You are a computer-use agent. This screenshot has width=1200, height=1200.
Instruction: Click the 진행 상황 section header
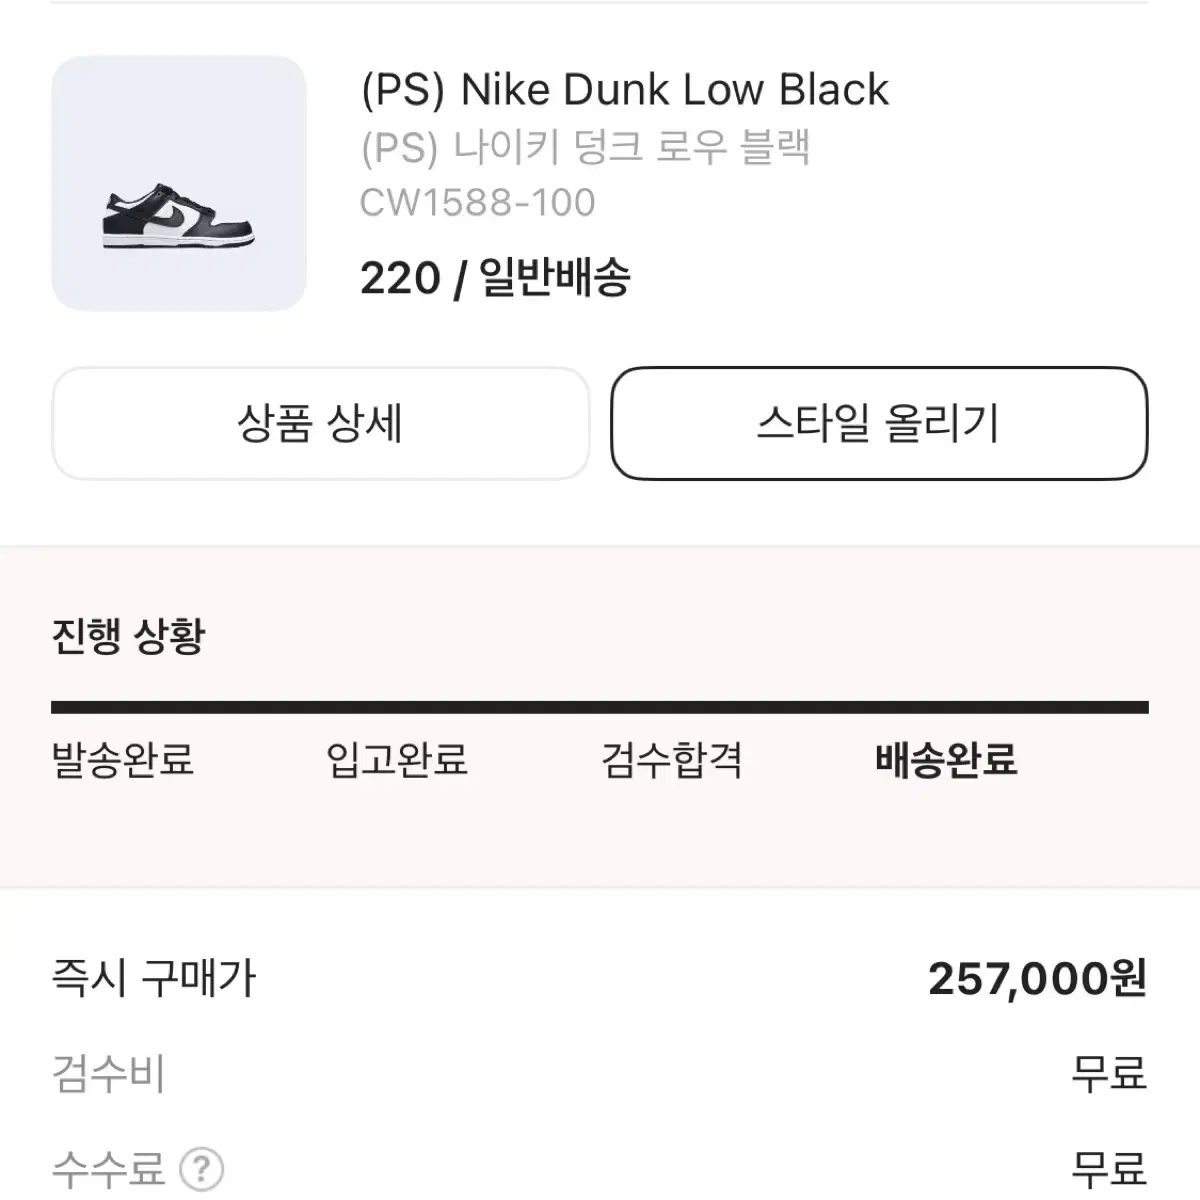(130, 632)
